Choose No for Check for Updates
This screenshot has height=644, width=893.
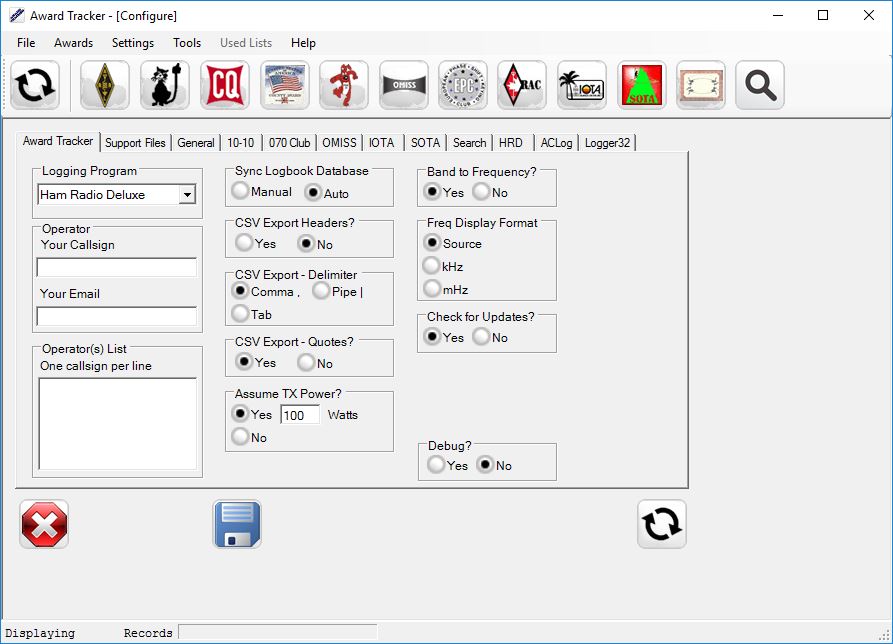pos(490,337)
